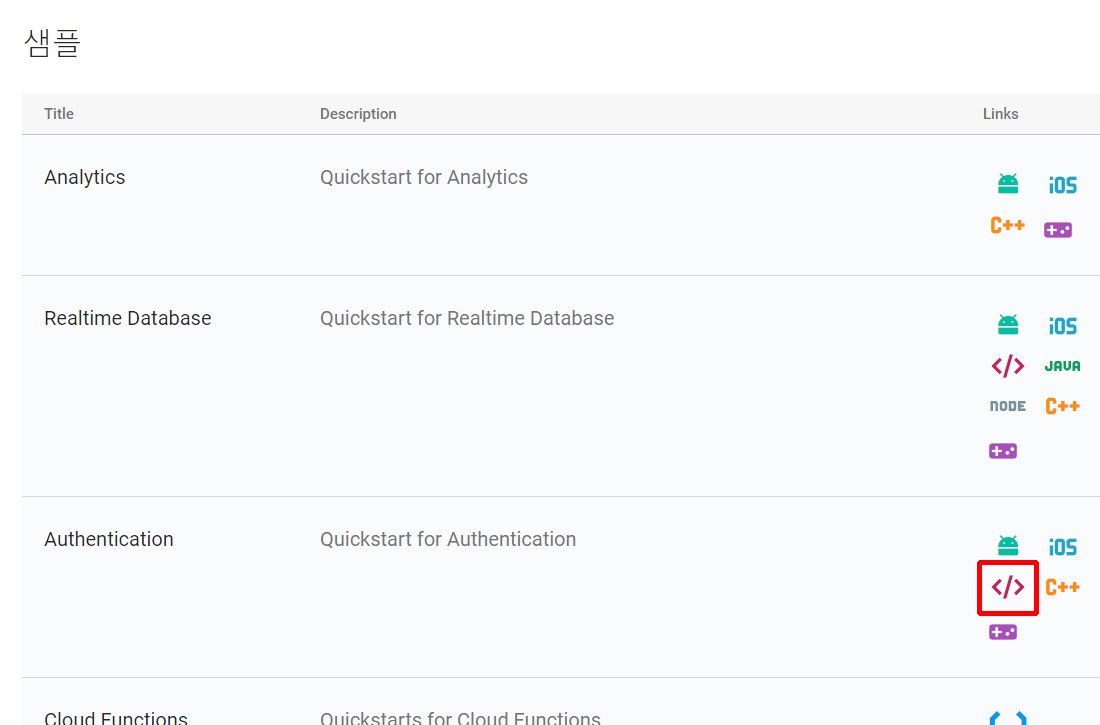The image size is (1100, 725).
Task: Open C++ sample for Realtime Database
Action: coord(1062,406)
